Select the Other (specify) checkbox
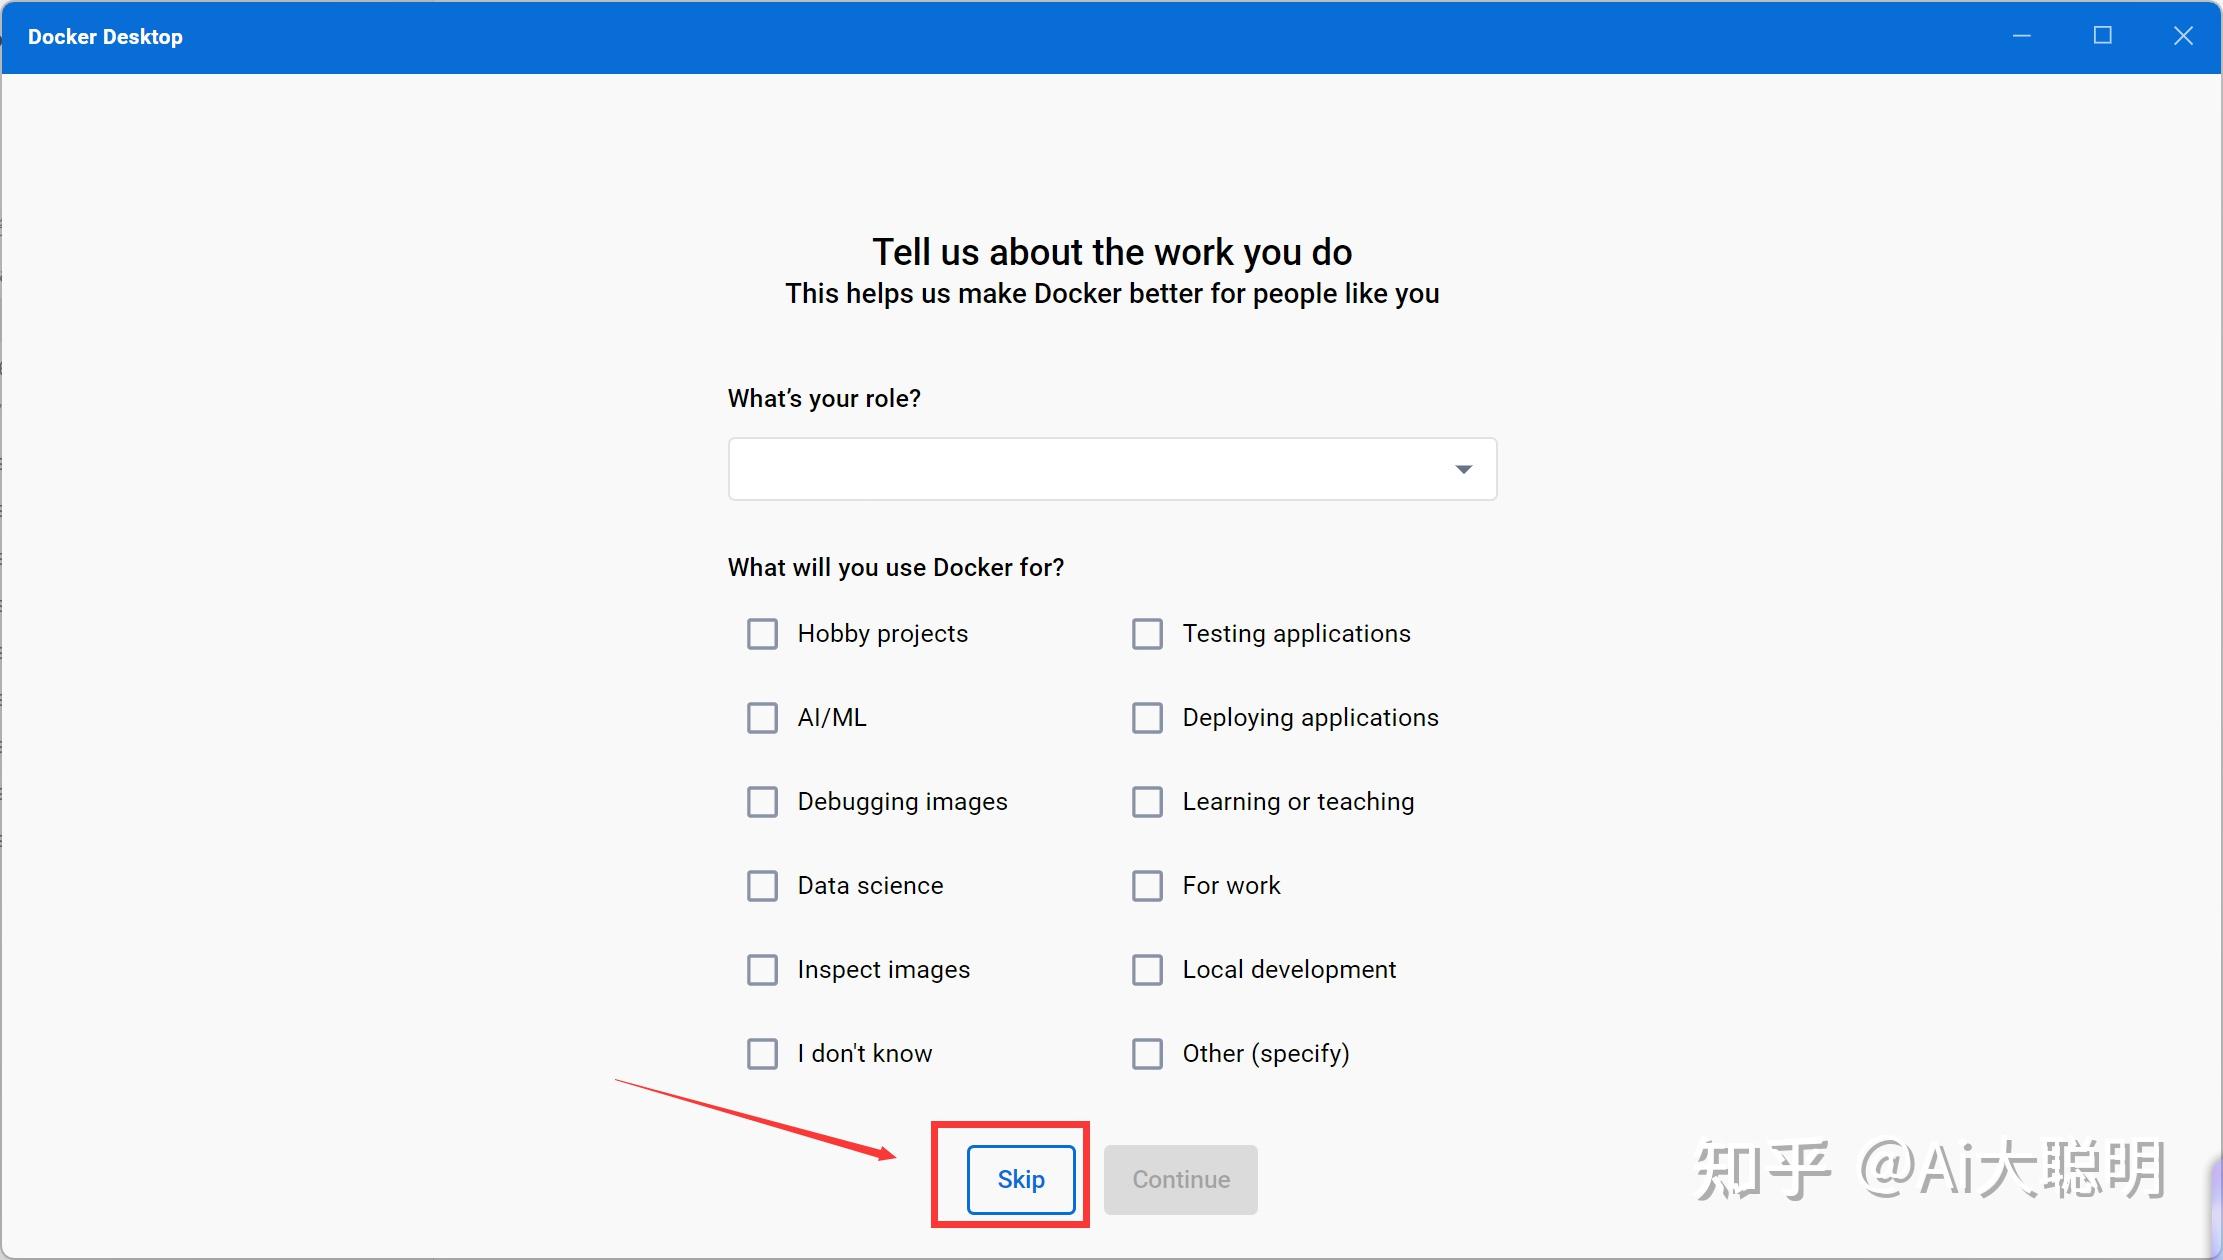 pos(1147,1054)
